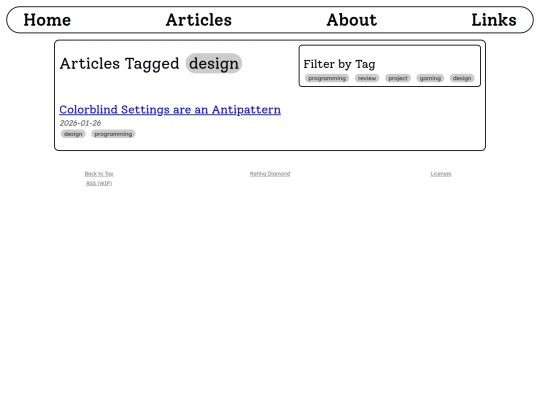Open the About page
This screenshot has height=405, width=540.
click(352, 20)
